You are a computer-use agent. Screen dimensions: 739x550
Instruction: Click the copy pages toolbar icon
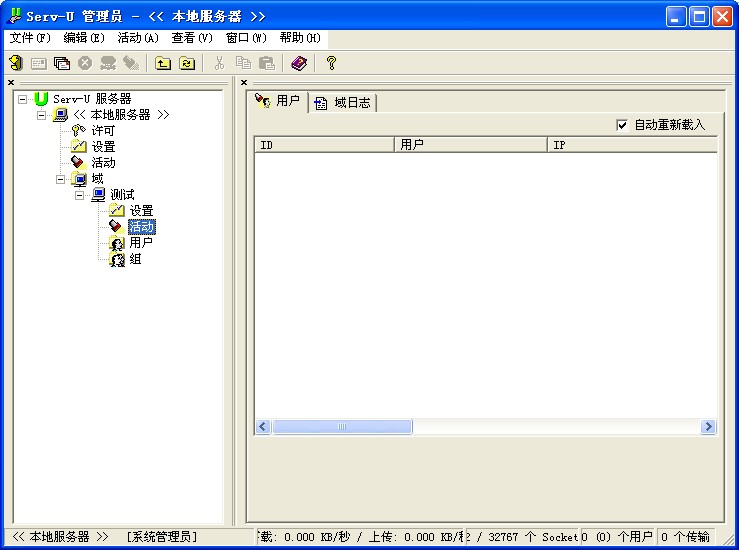pyautogui.click(x=243, y=63)
